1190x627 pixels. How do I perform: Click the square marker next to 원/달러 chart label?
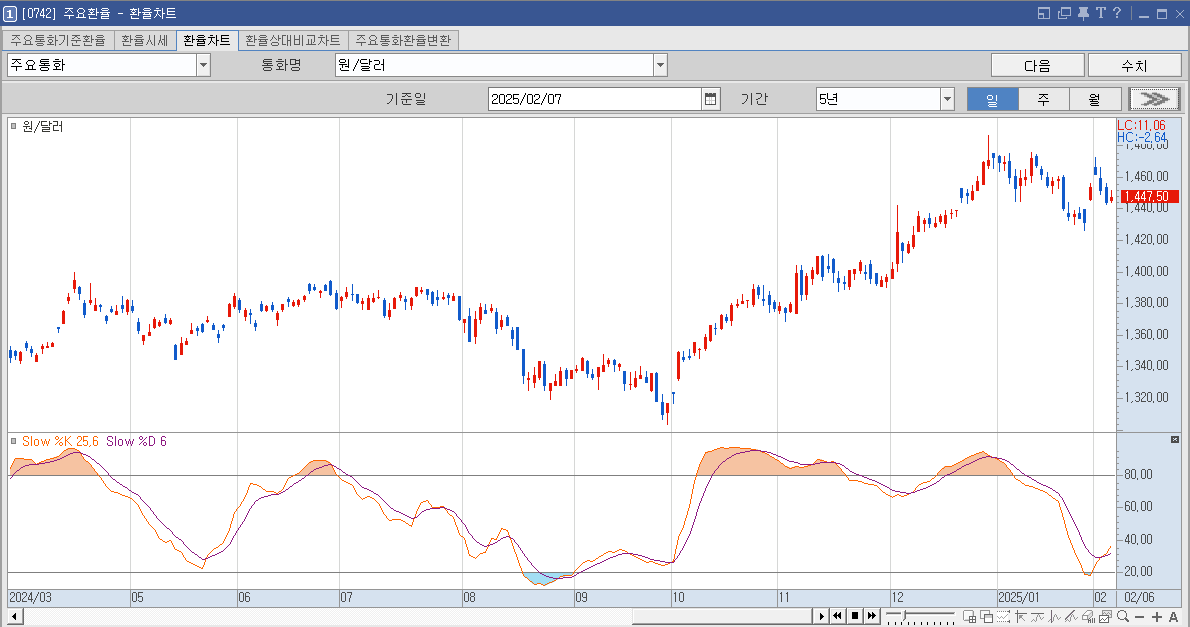tap(14, 126)
